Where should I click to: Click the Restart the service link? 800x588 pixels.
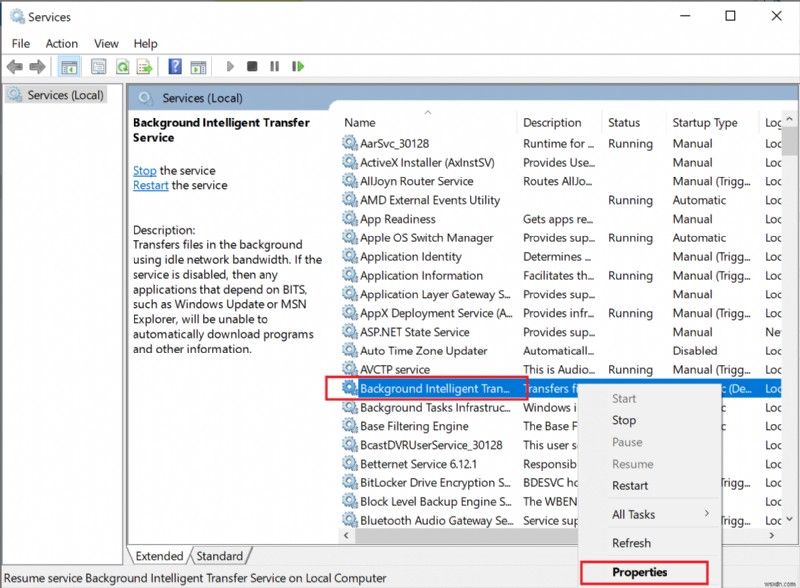pos(150,184)
